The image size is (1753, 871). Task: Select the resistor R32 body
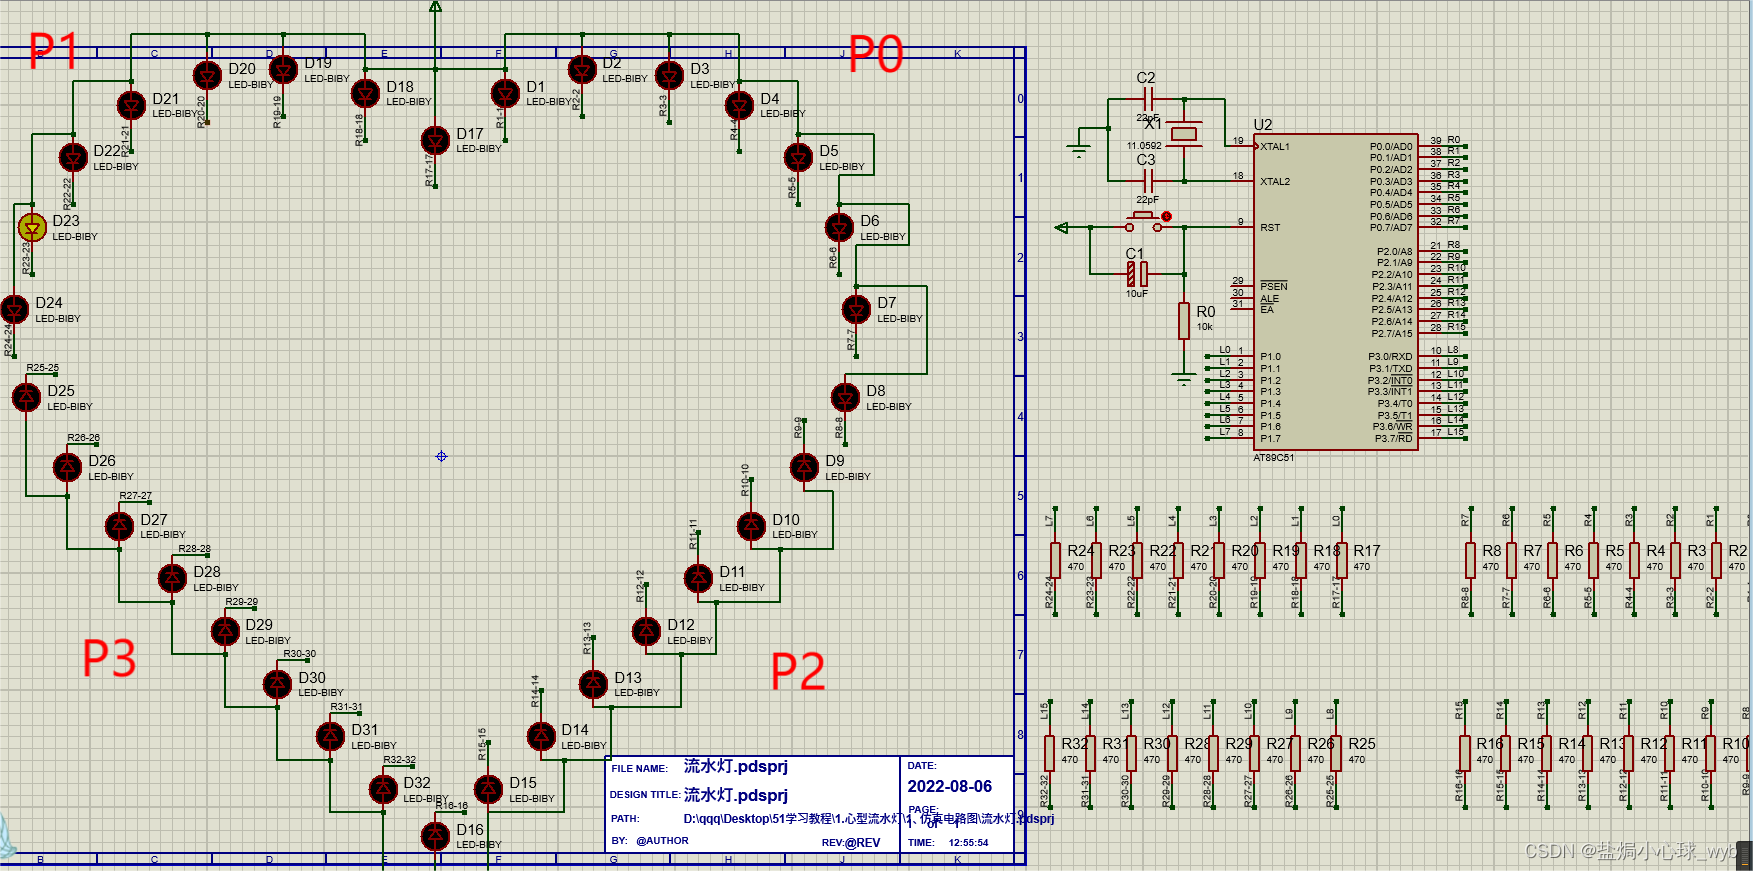(1049, 753)
